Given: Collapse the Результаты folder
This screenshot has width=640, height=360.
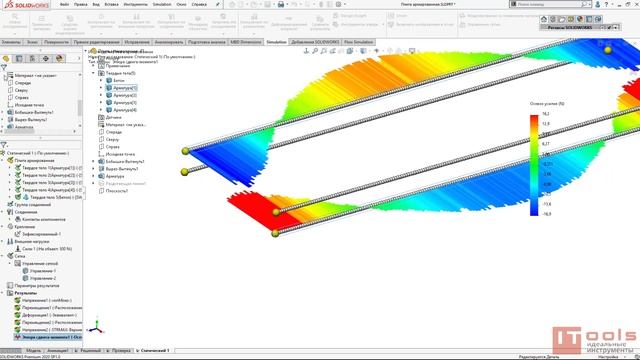Looking at the screenshot, I should point(2,293).
